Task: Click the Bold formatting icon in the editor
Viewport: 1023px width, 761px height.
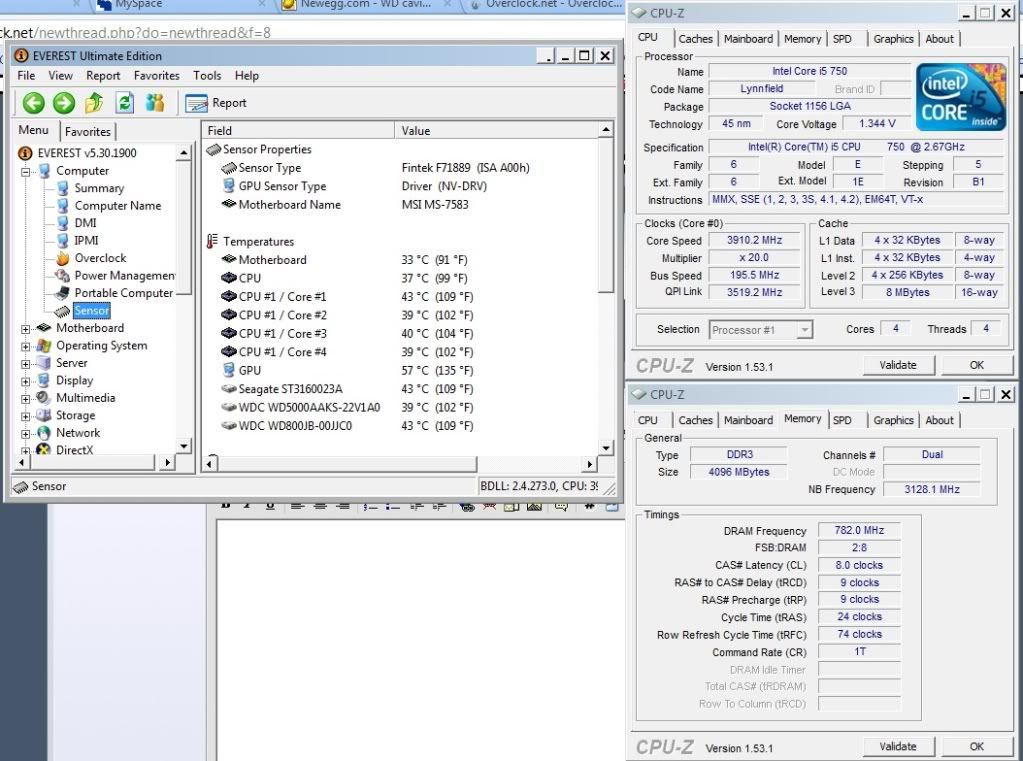Action: click(x=226, y=509)
